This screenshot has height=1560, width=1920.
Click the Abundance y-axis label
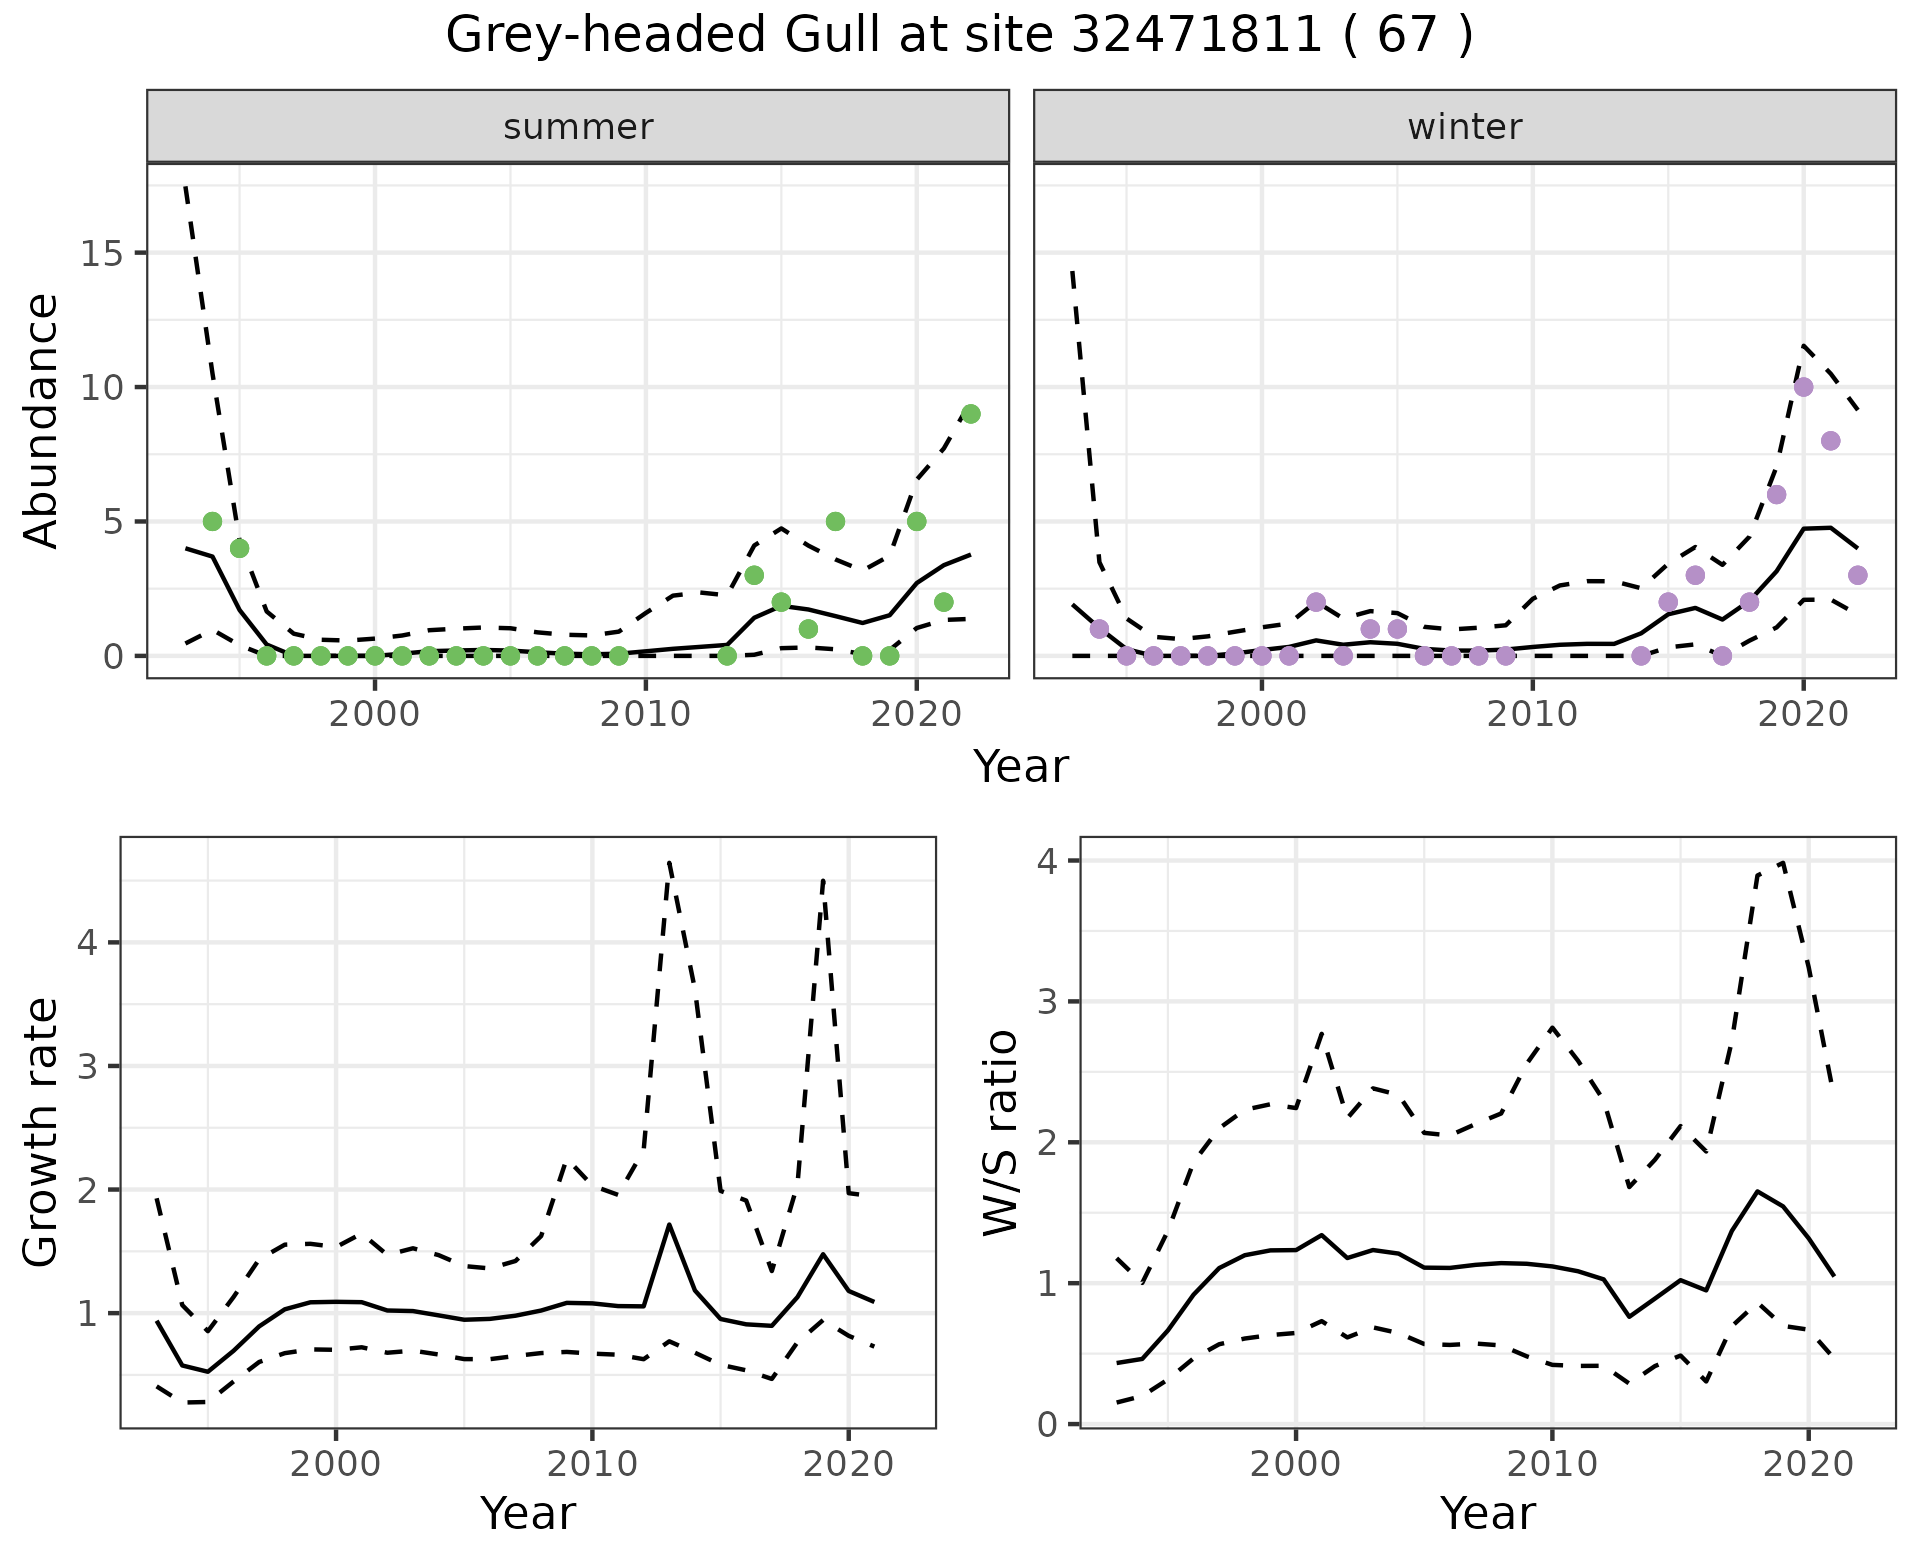click(x=42, y=420)
